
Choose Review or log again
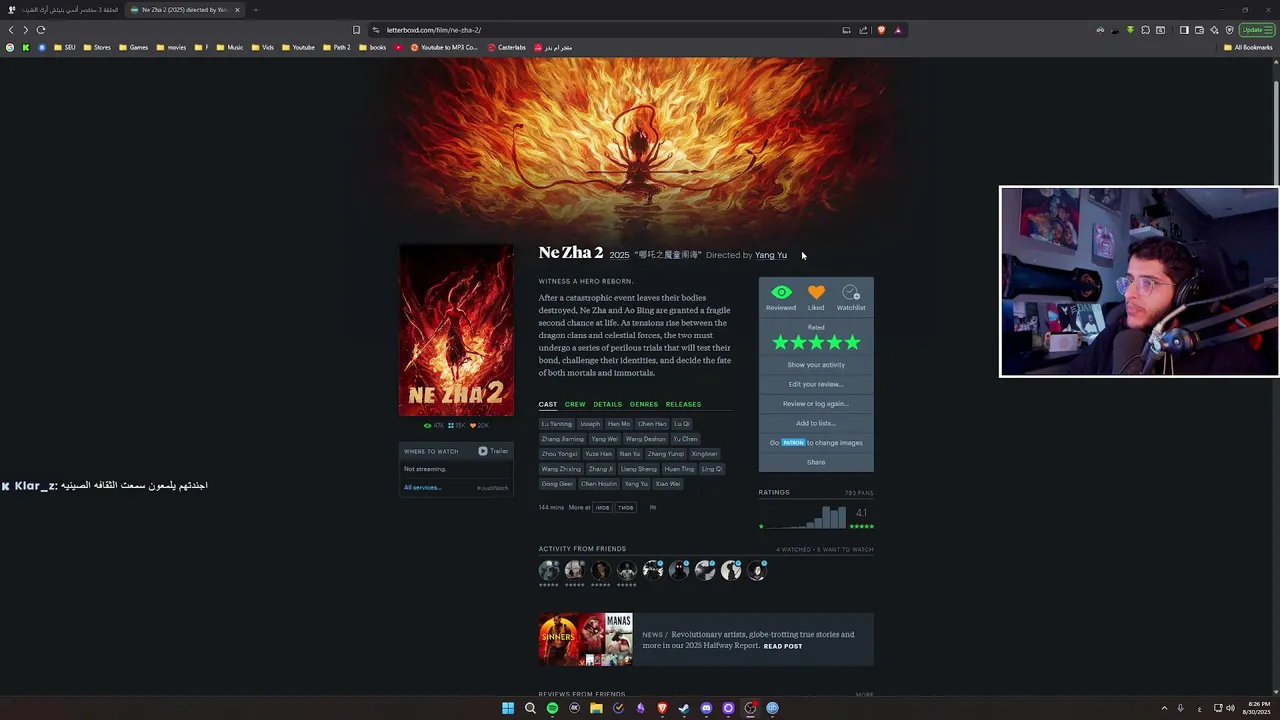816,404
